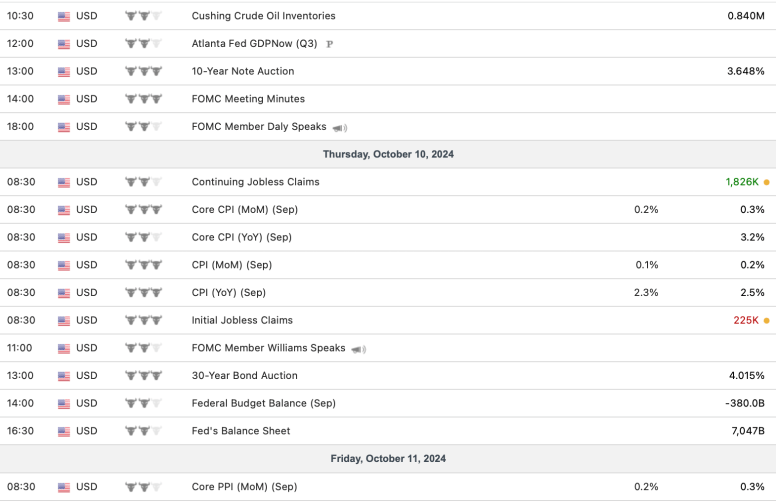
Task: Click the Friday, October 11, 2024 date header
Action: pyautogui.click(x=388, y=458)
